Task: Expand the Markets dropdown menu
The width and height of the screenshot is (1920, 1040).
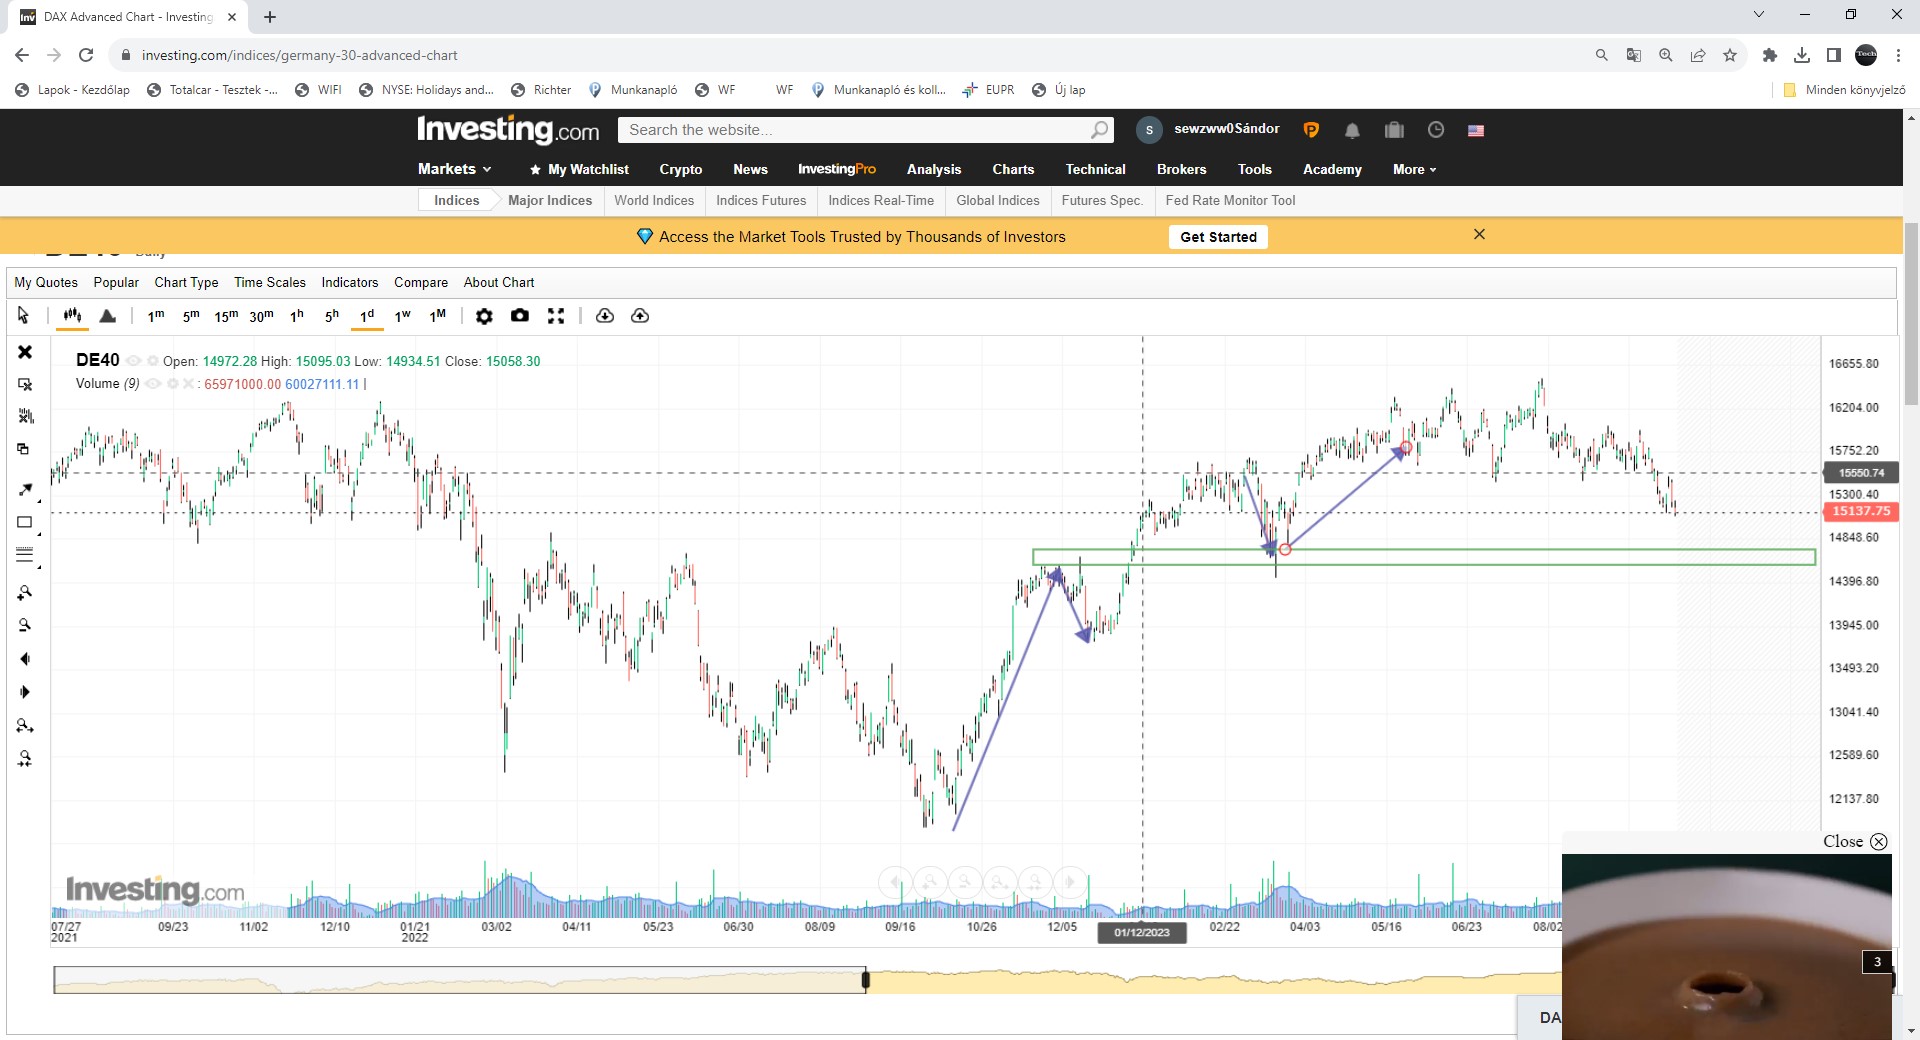Action: 455,169
